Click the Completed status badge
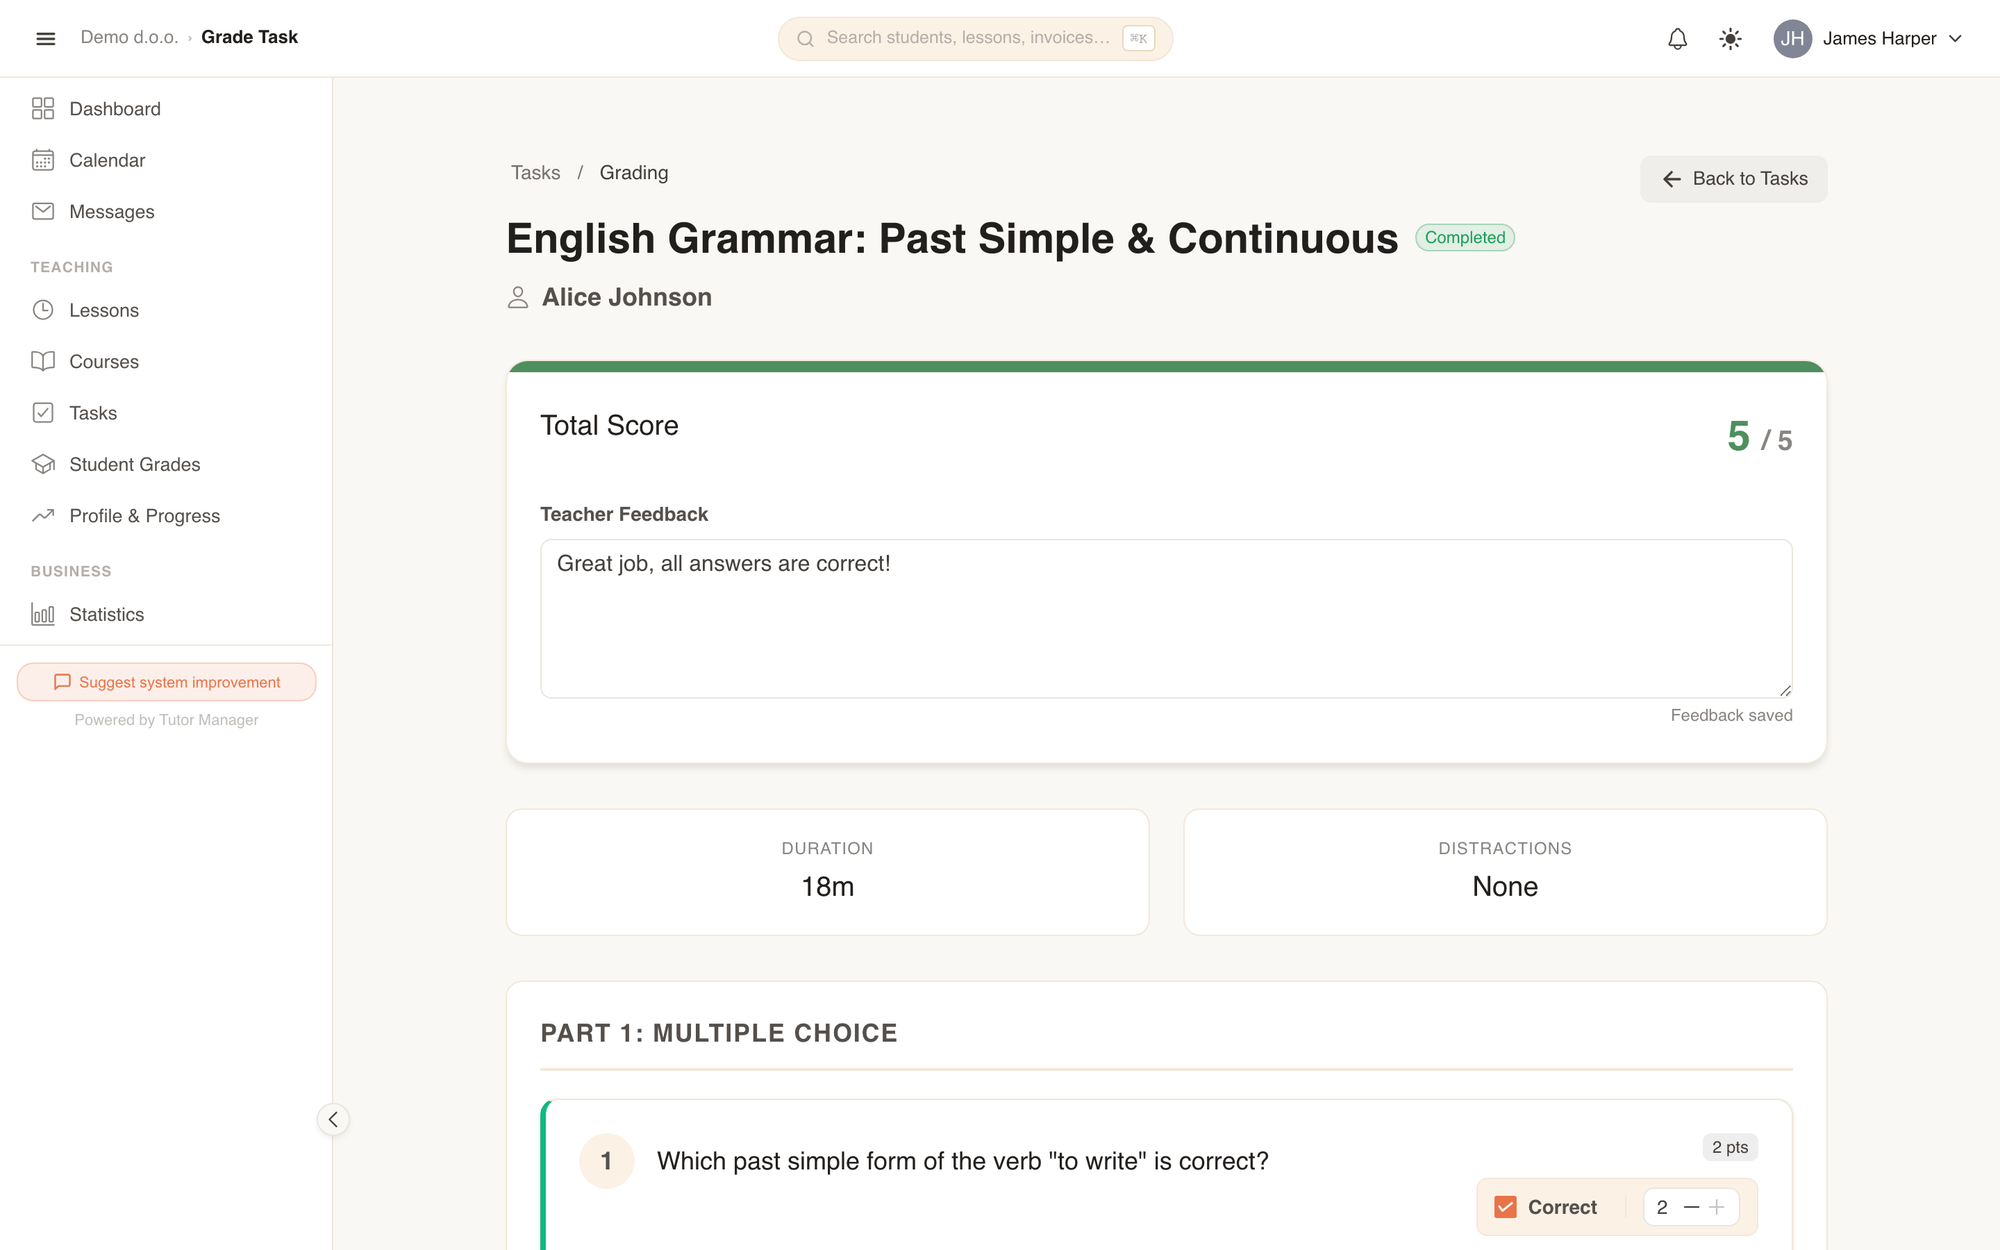 [x=1465, y=238]
